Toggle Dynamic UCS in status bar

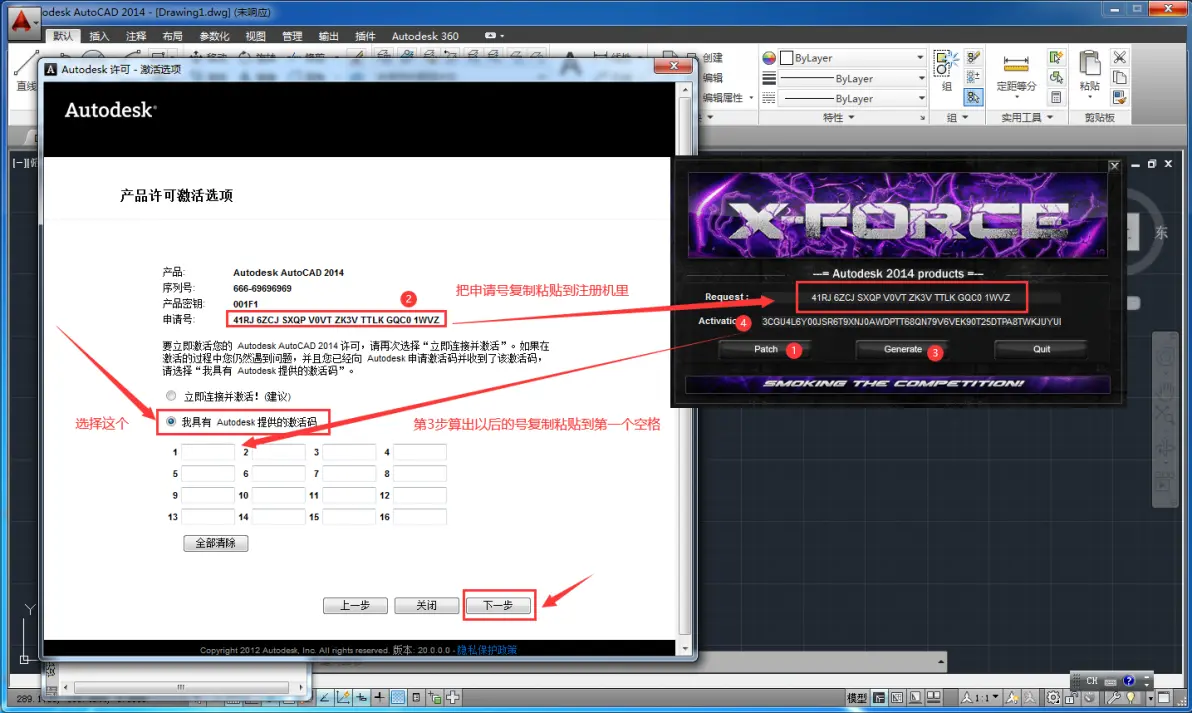343,698
